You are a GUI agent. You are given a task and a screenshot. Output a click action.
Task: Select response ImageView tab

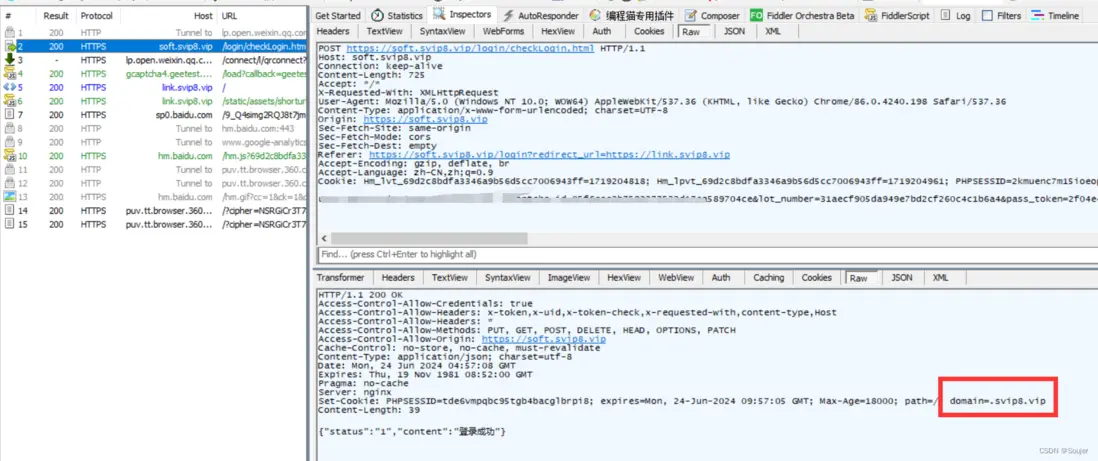pyautogui.click(x=569, y=278)
